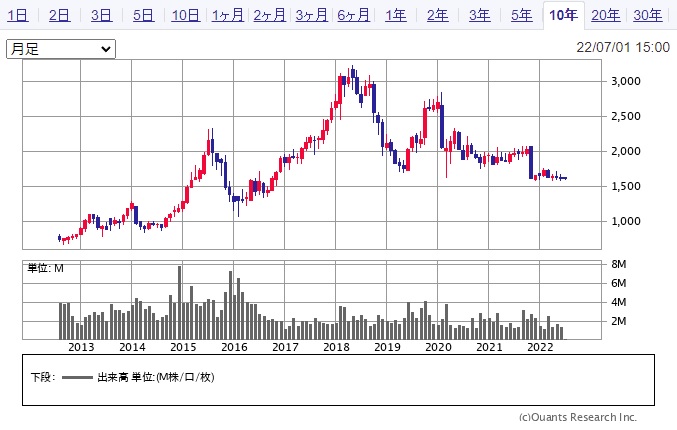Click the 2019 year axis label
The width and height of the screenshot is (677, 430).
387,347
